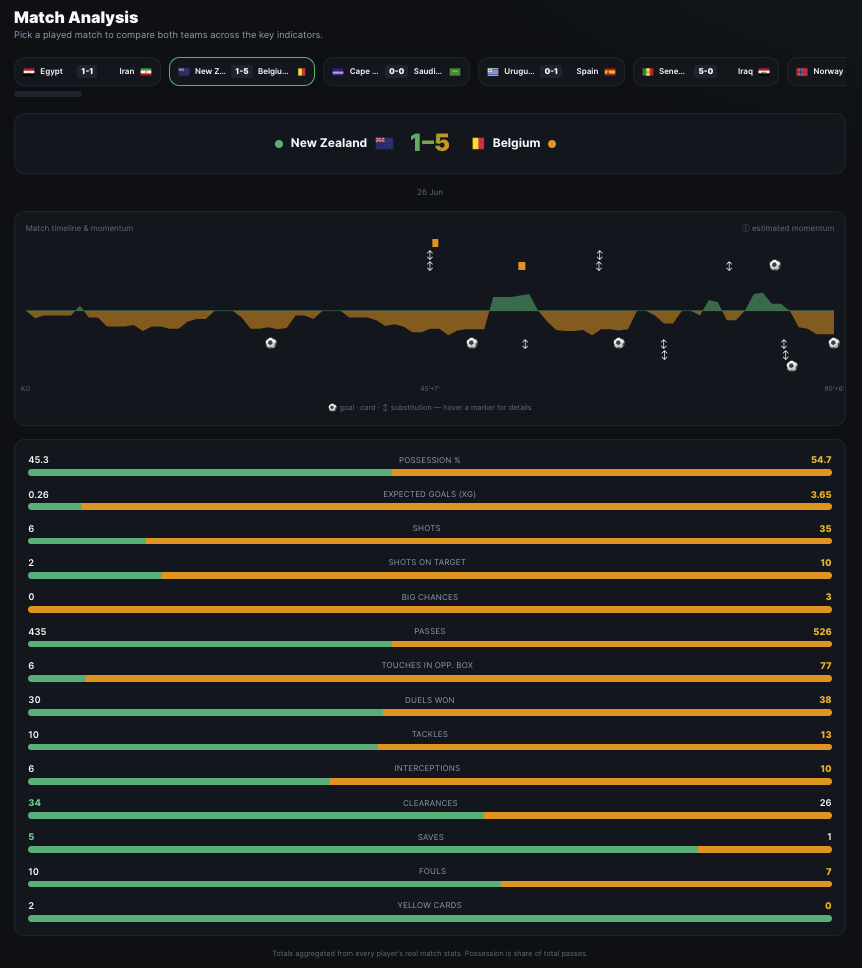
Task: Pick the Senegal 5-0 Iraq match chip
Action: tap(706, 72)
